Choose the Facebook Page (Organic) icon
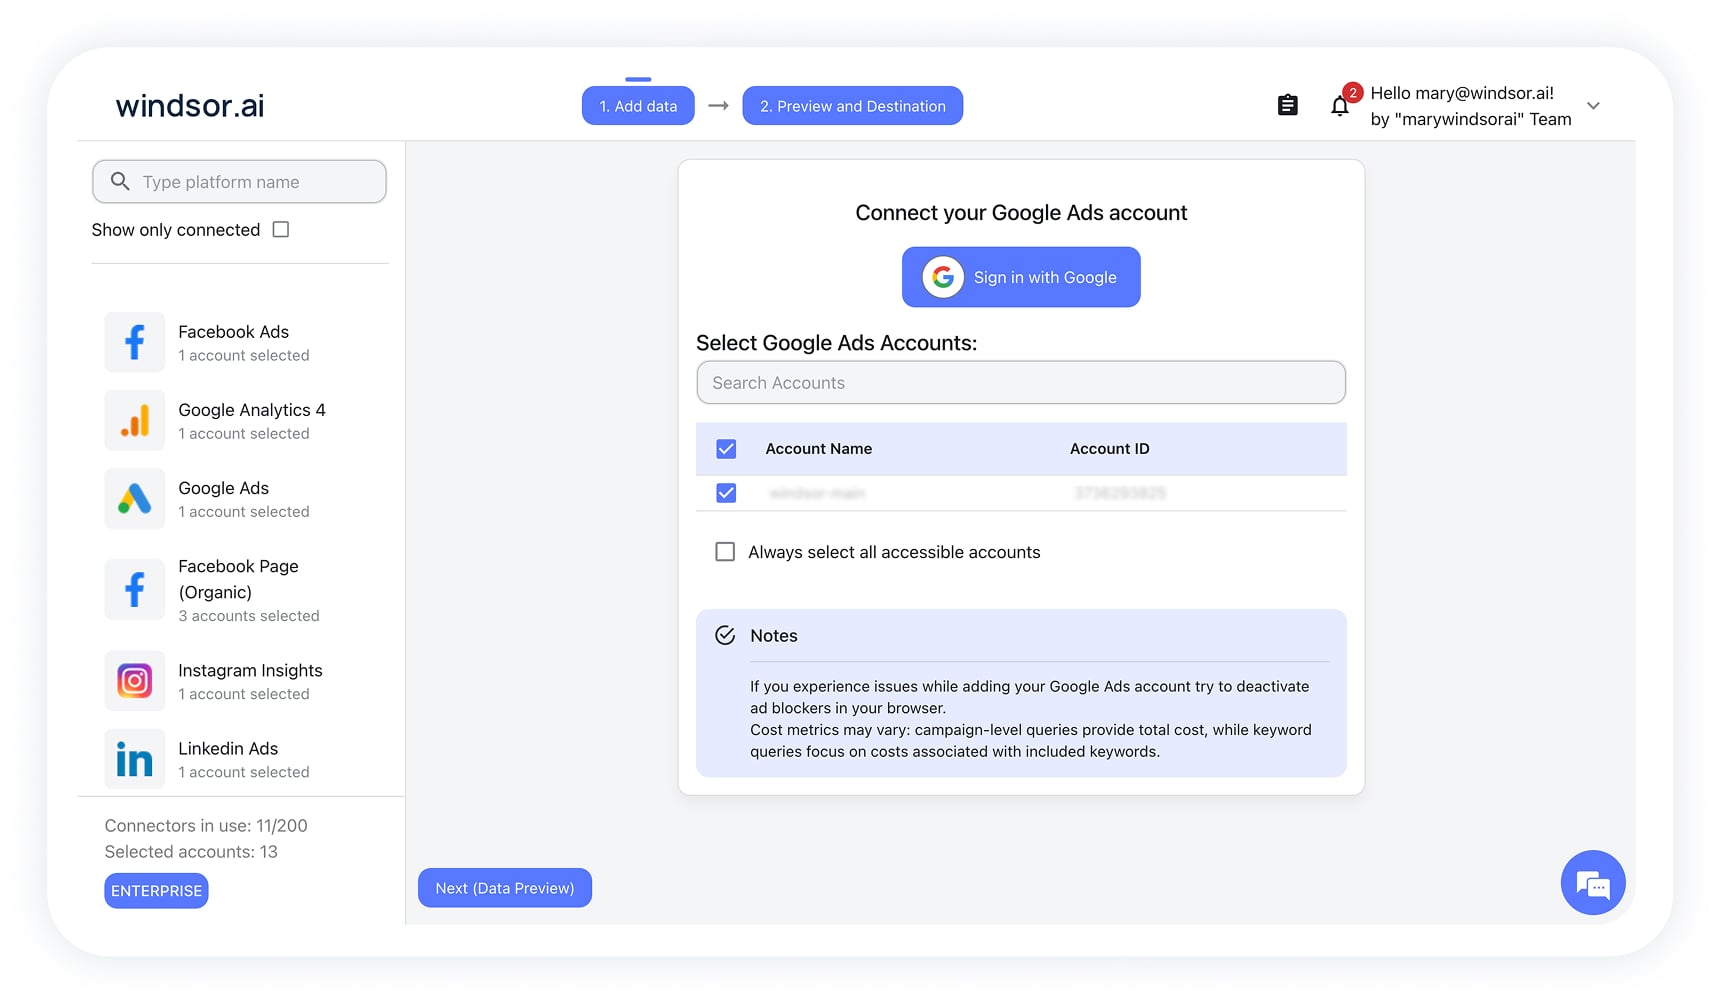Viewport: 1721px width, 1004px height. (134, 589)
